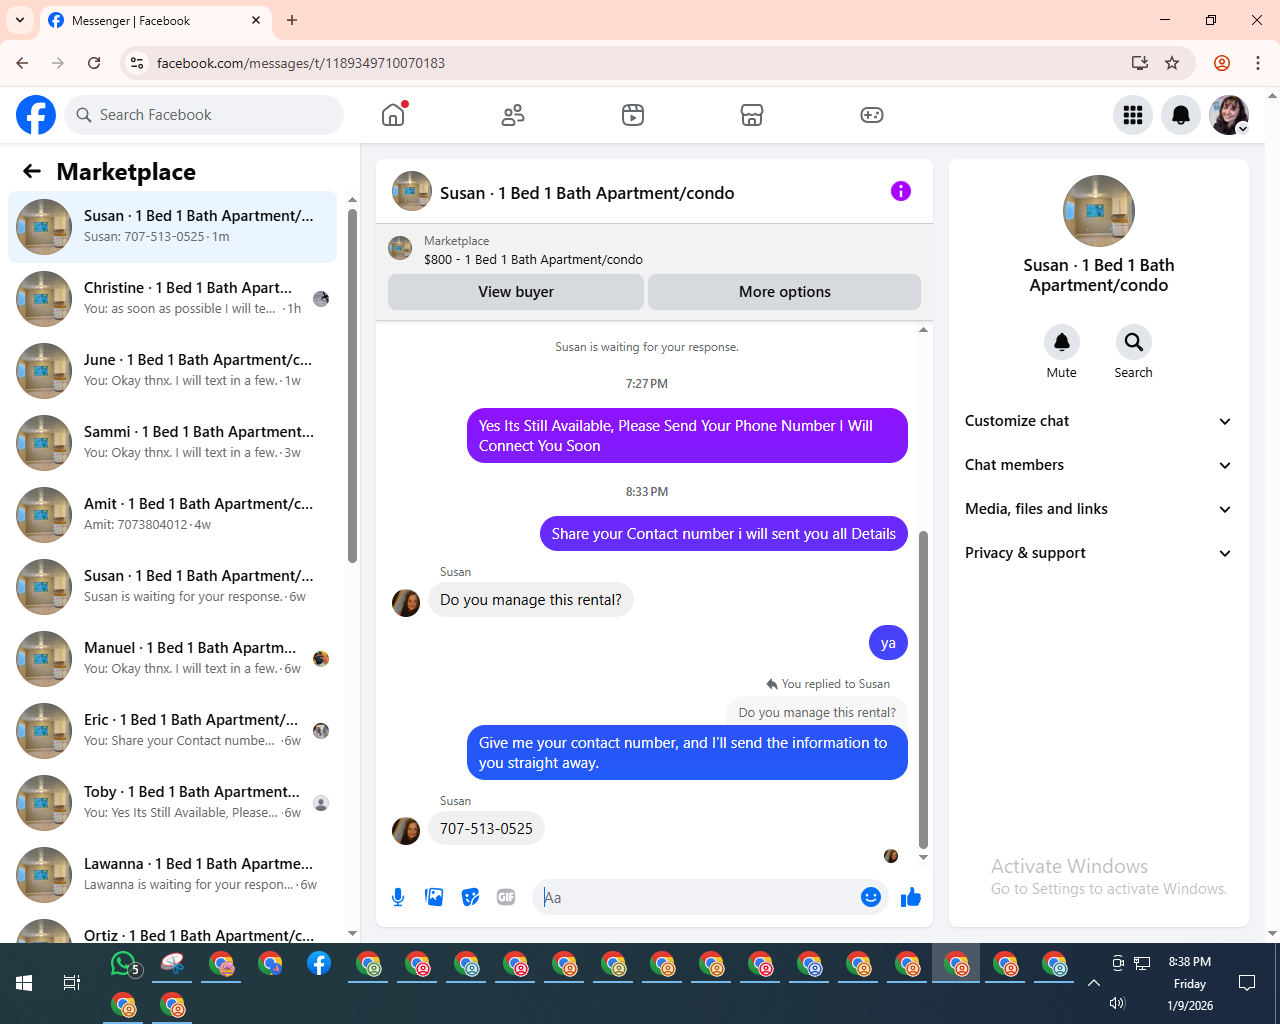Open June's 1 Bed 1 Bath conversation
Screen dimensions: 1280x1024
[x=172, y=371]
